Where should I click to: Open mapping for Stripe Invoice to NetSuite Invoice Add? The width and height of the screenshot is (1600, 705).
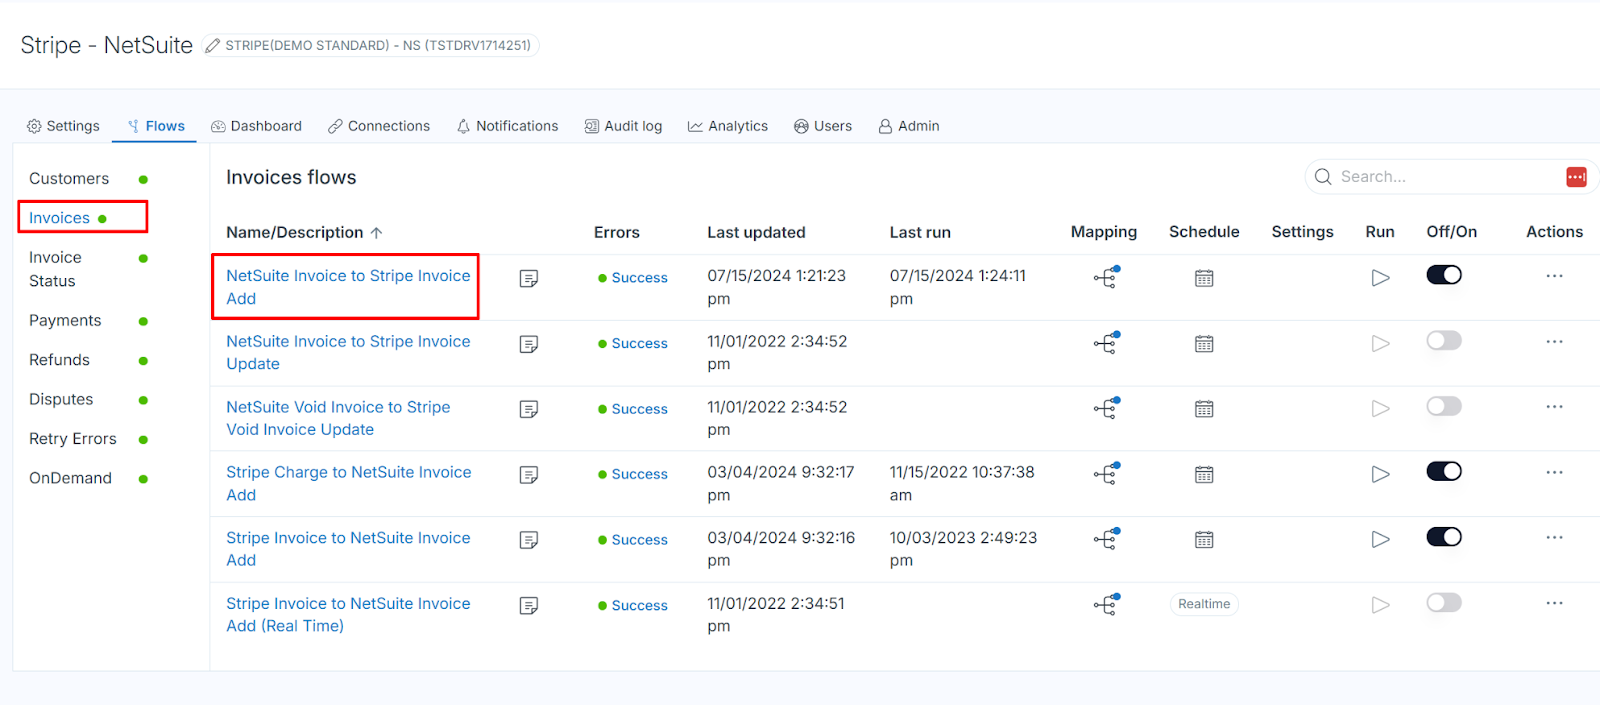click(x=1106, y=539)
